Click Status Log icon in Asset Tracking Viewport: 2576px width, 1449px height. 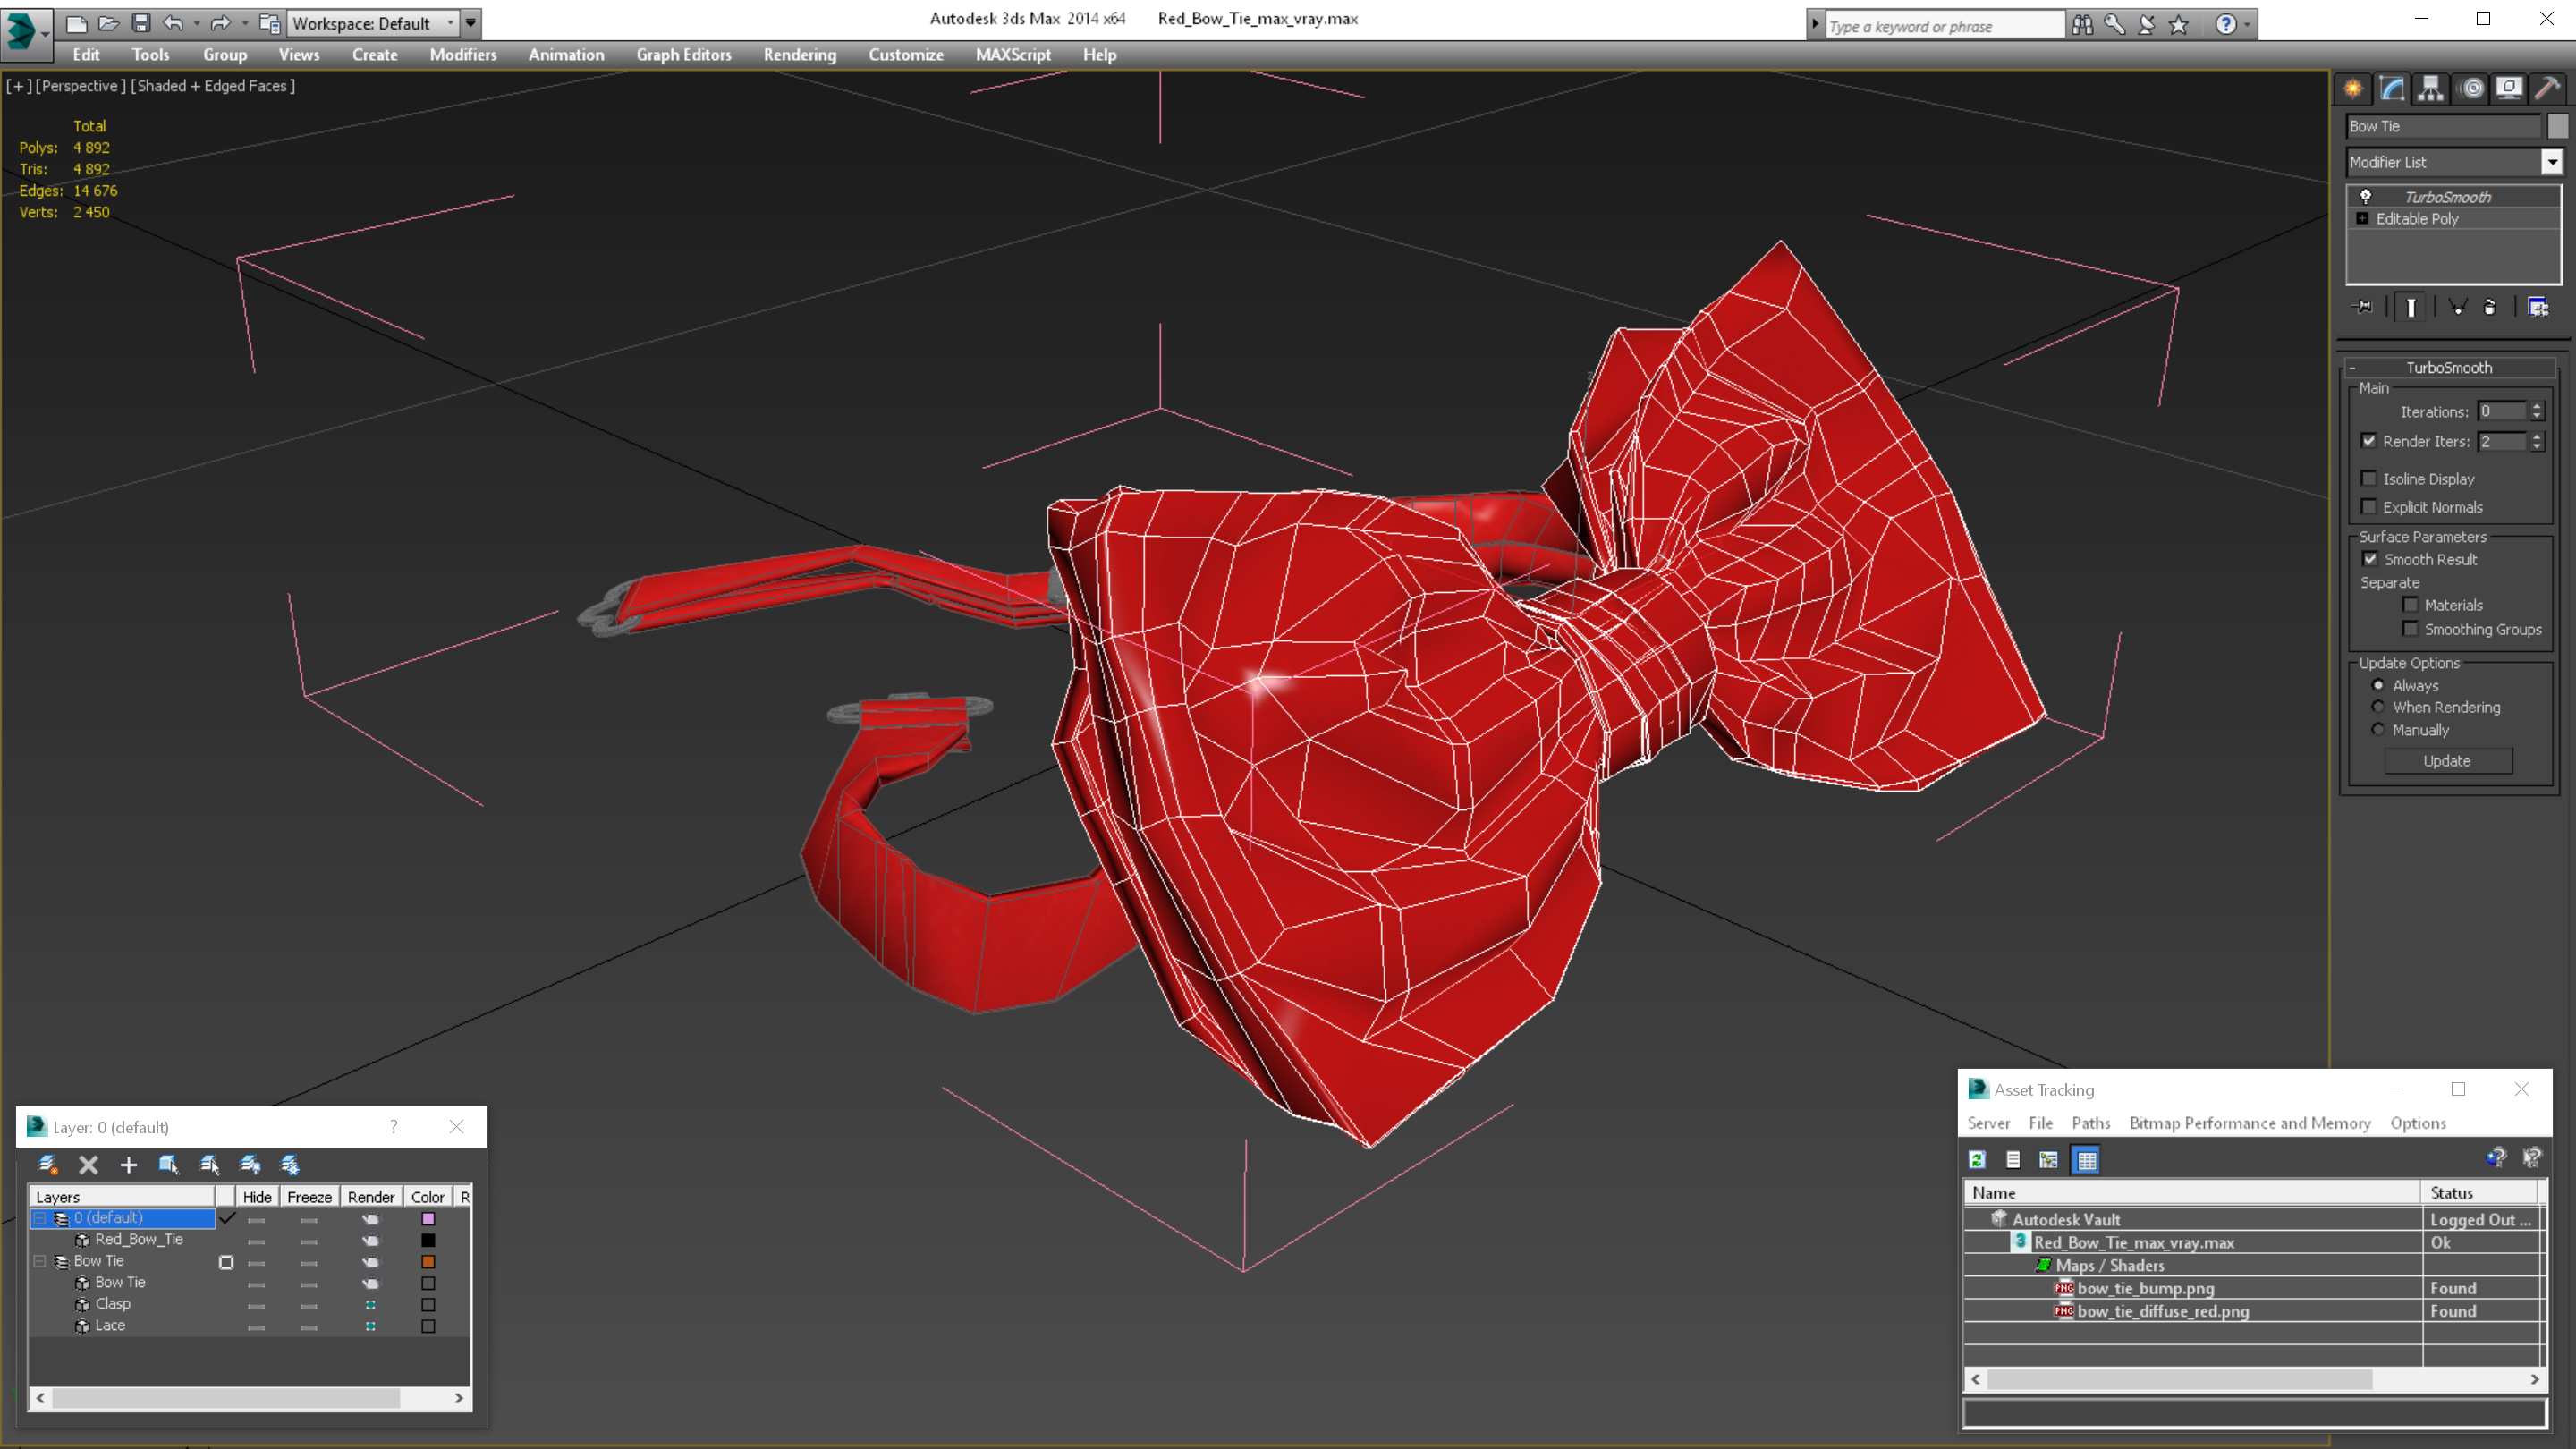coord(2013,1160)
